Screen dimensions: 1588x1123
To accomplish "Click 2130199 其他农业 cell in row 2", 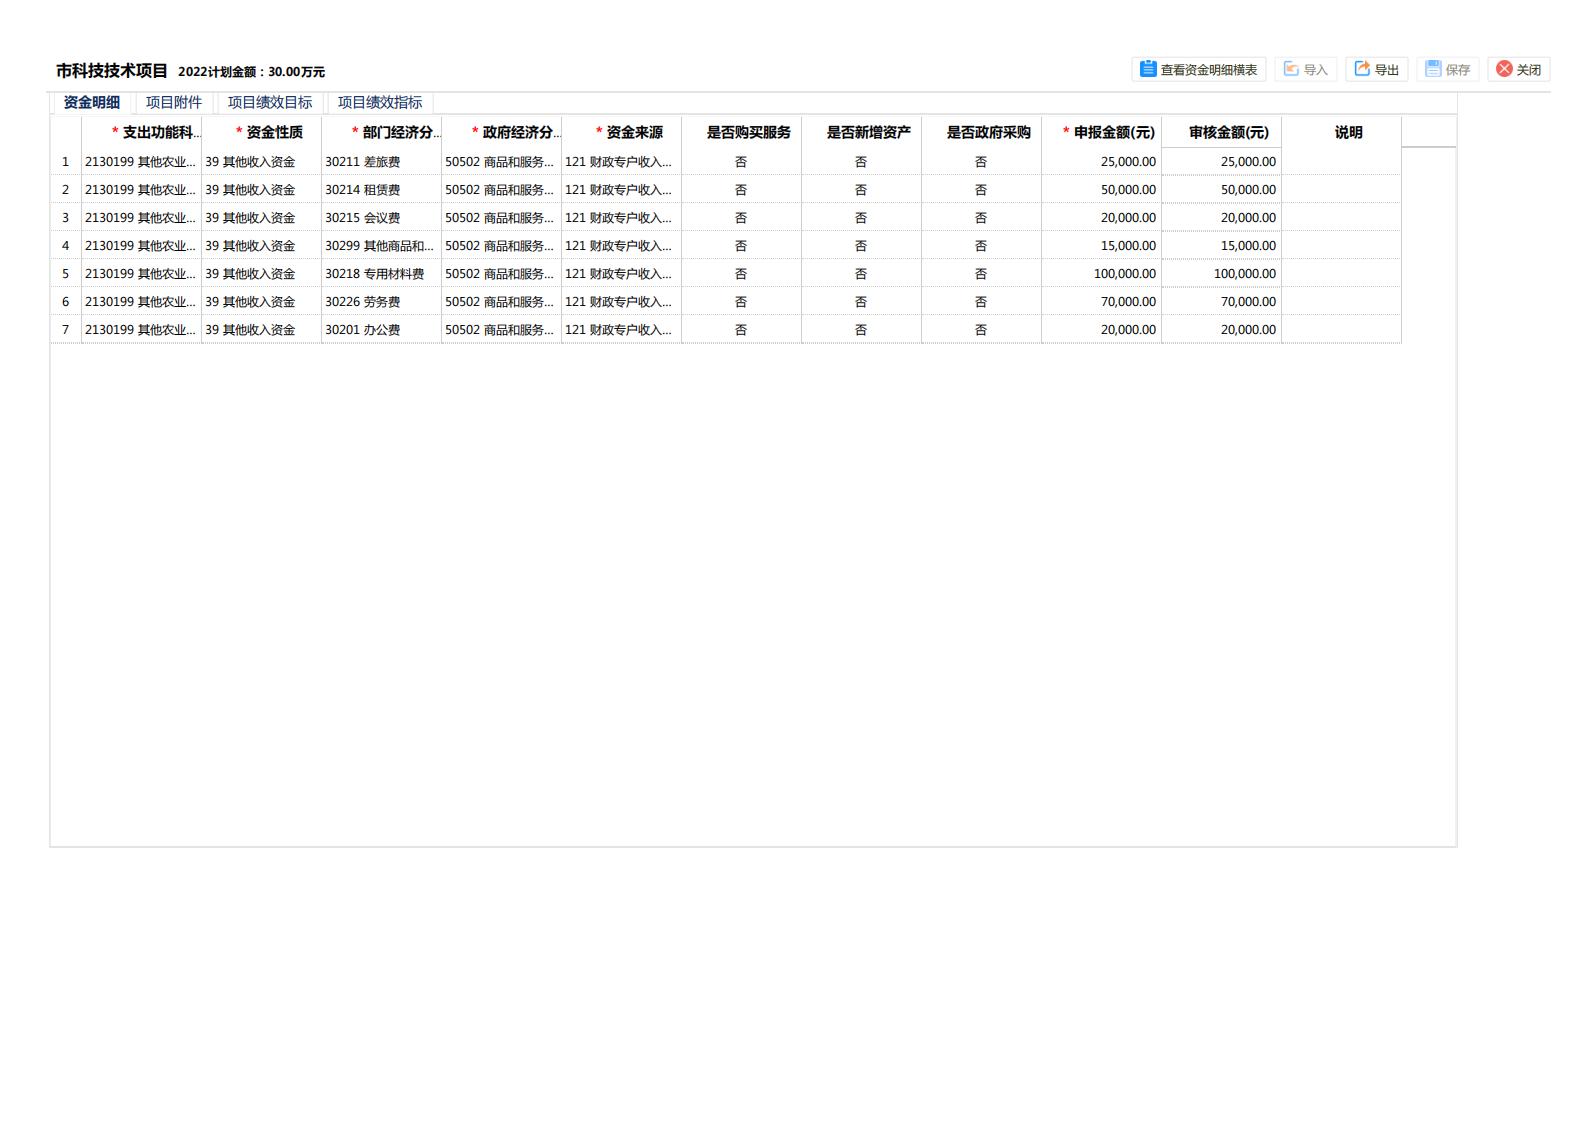I will 141,189.
